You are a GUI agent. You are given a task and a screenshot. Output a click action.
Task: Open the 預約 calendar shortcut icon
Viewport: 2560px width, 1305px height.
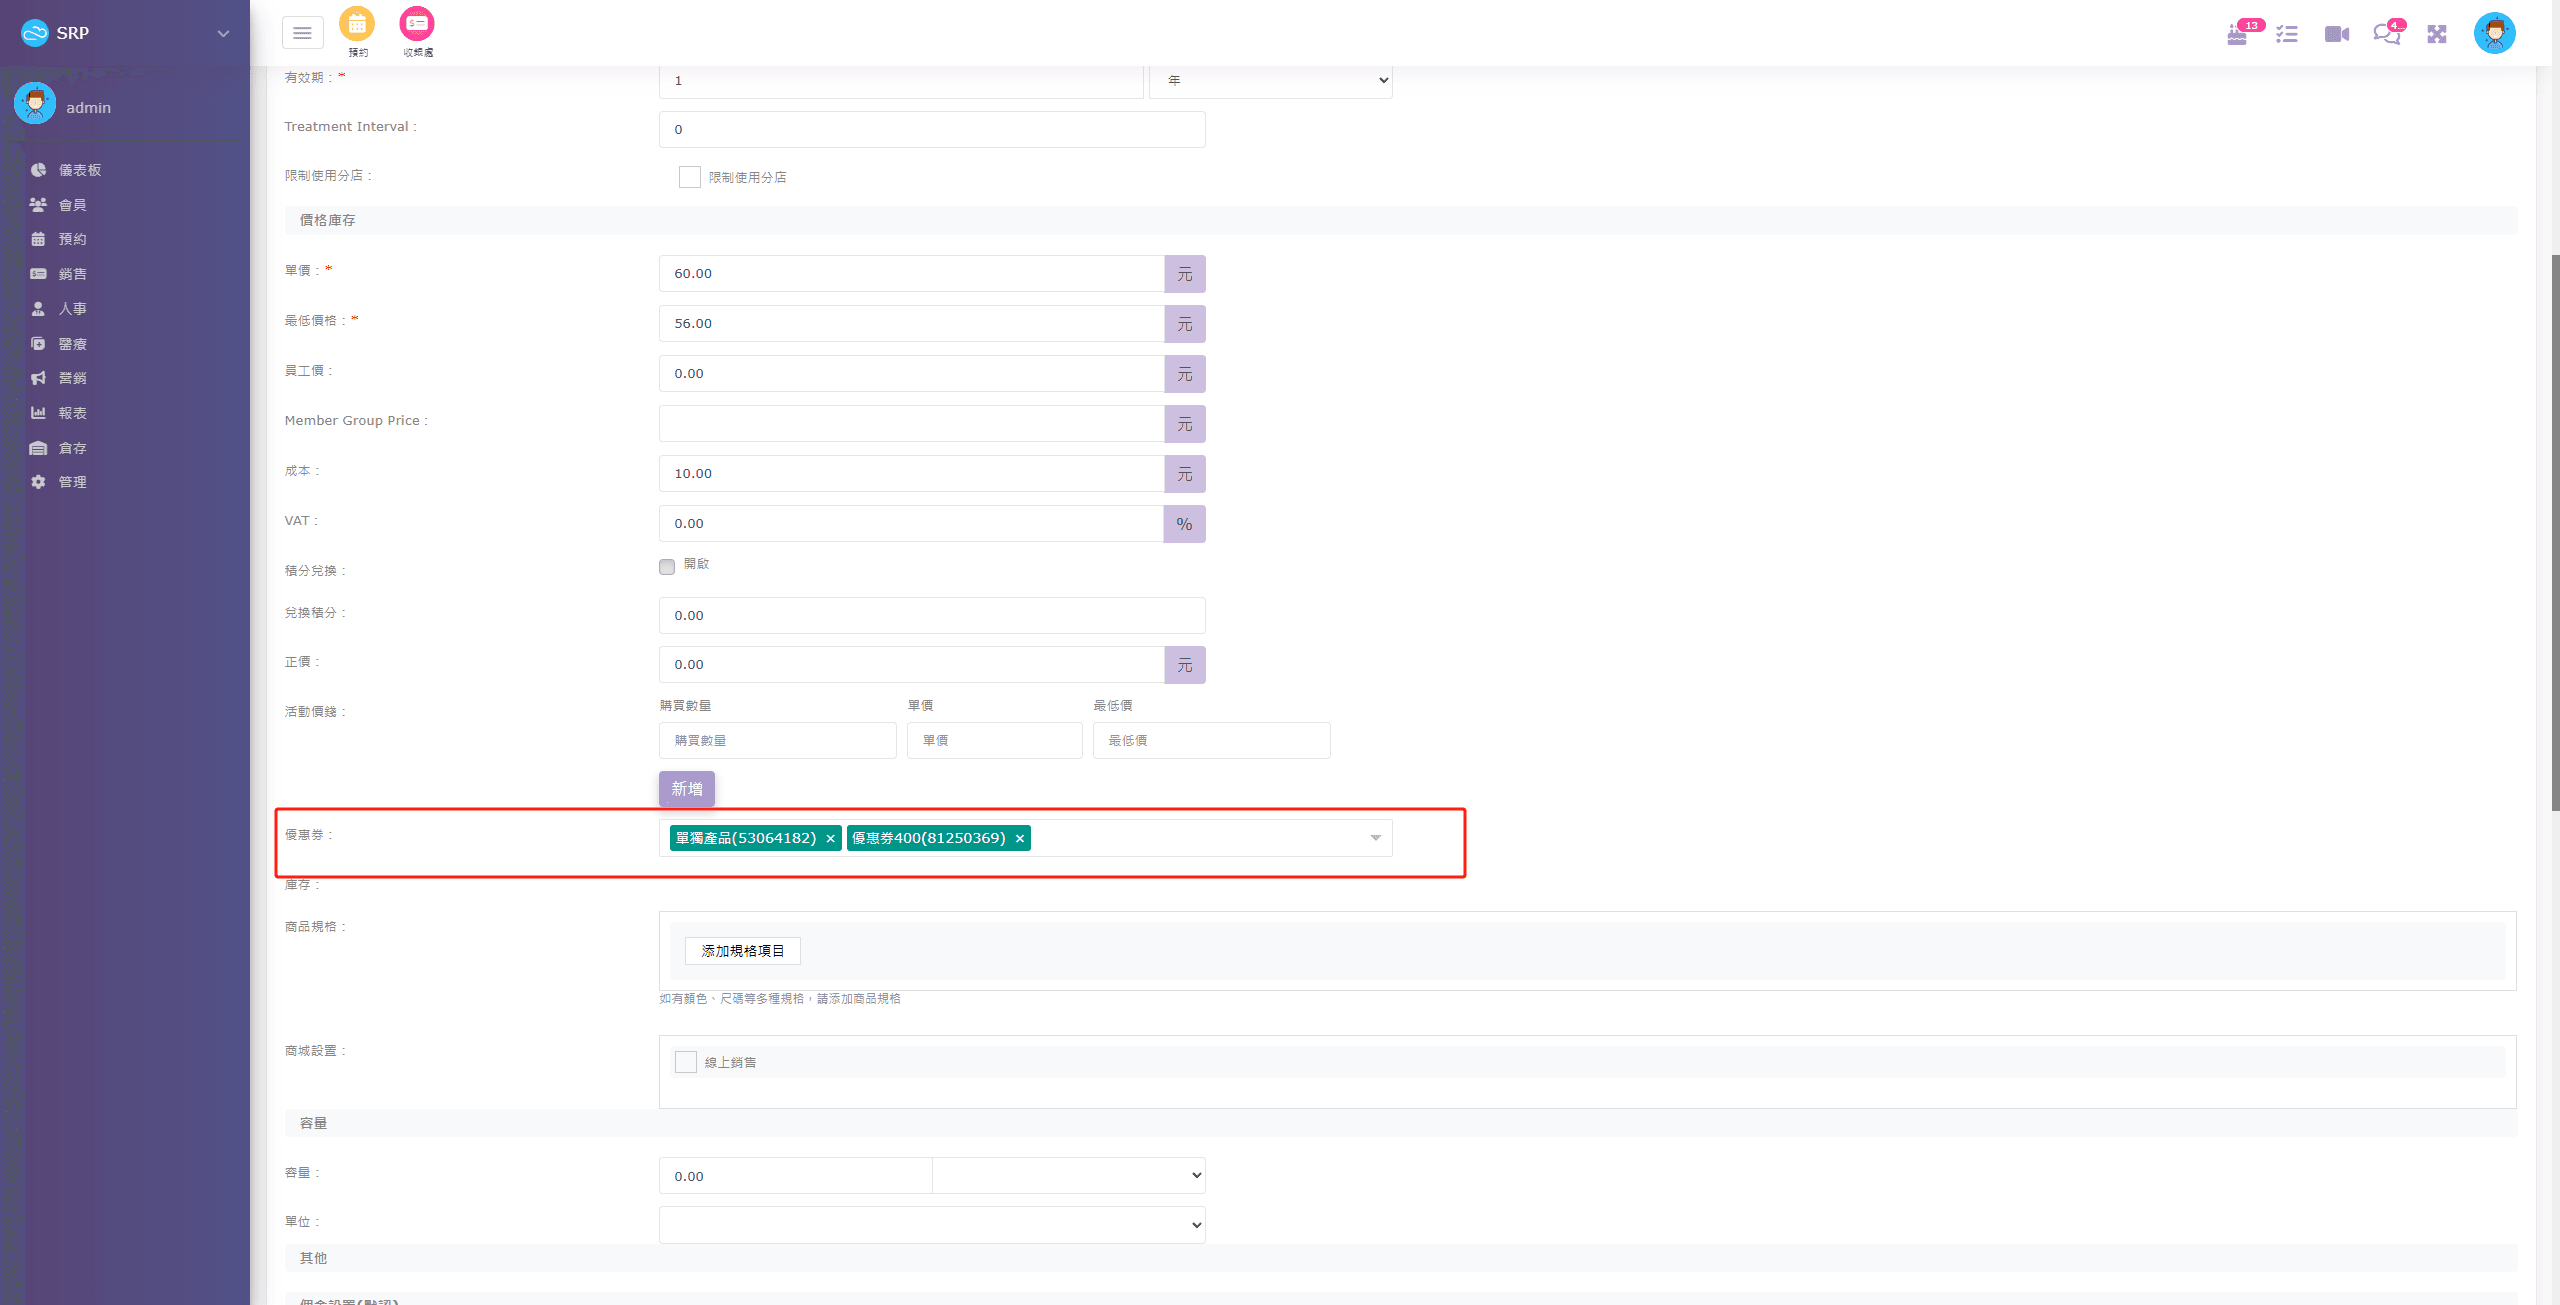pyautogui.click(x=357, y=24)
